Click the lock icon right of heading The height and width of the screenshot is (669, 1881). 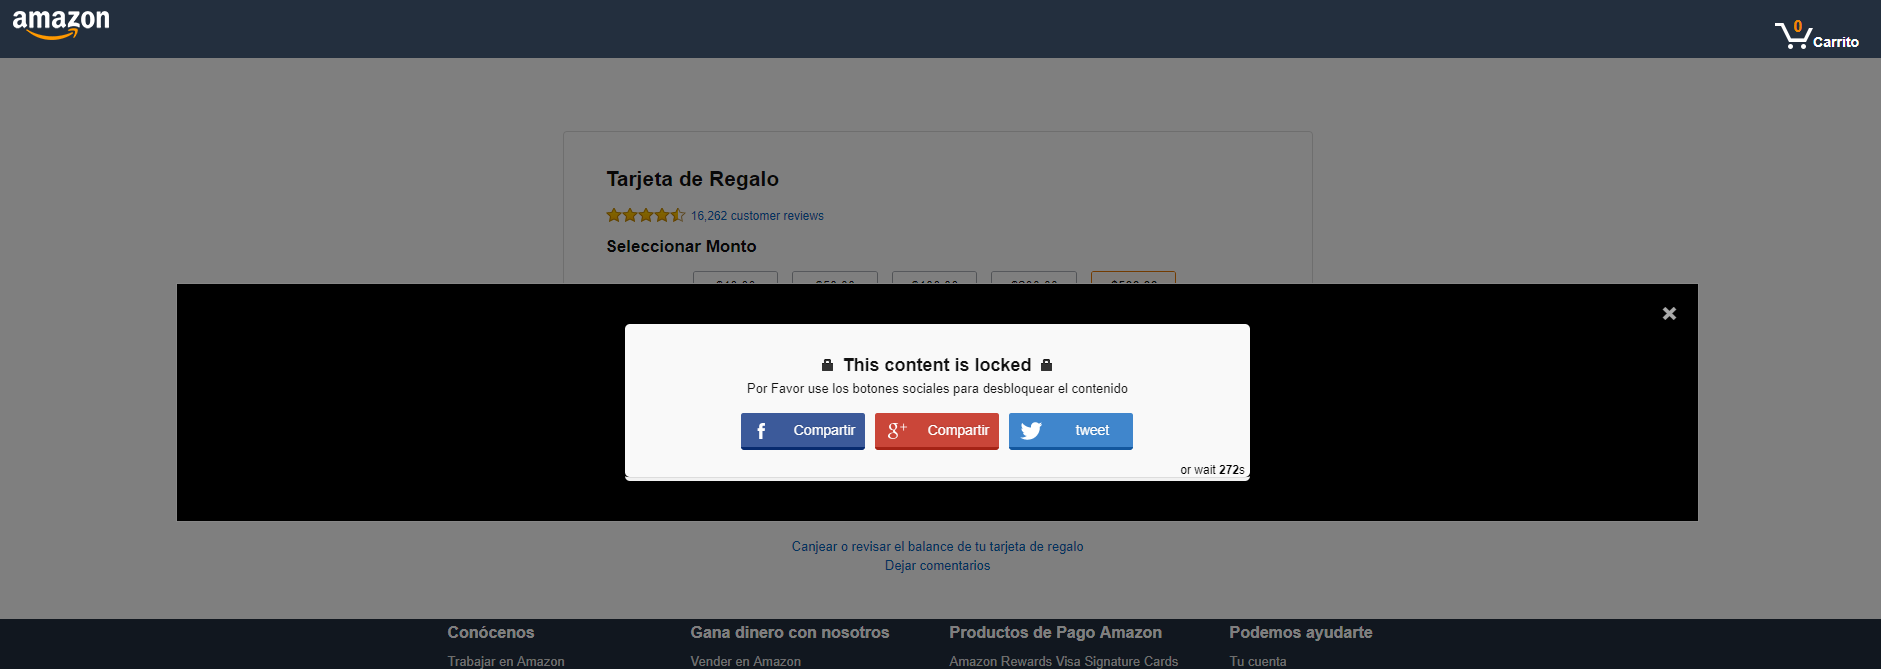click(x=1047, y=365)
